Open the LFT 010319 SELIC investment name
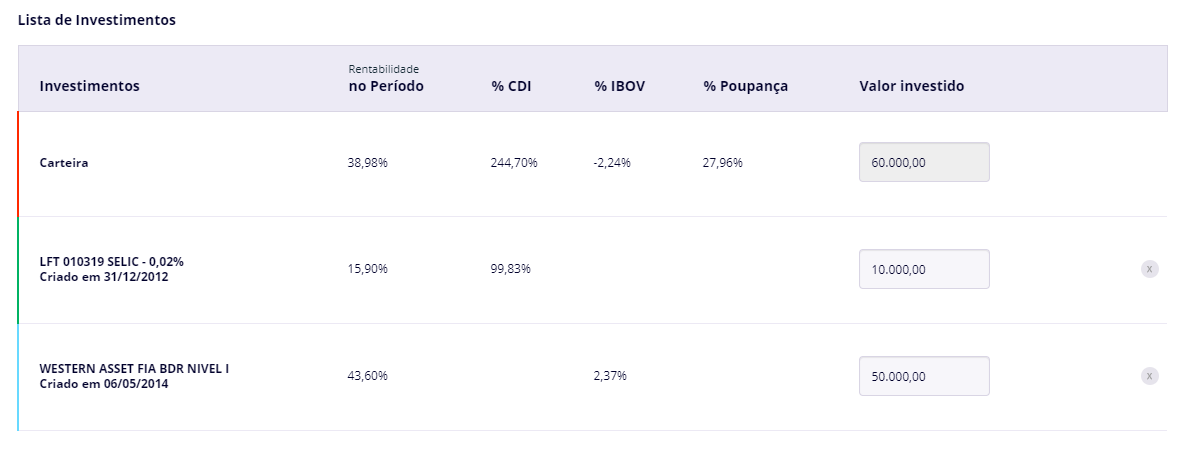Screen dimensions: 1184x449 [x=111, y=262]
